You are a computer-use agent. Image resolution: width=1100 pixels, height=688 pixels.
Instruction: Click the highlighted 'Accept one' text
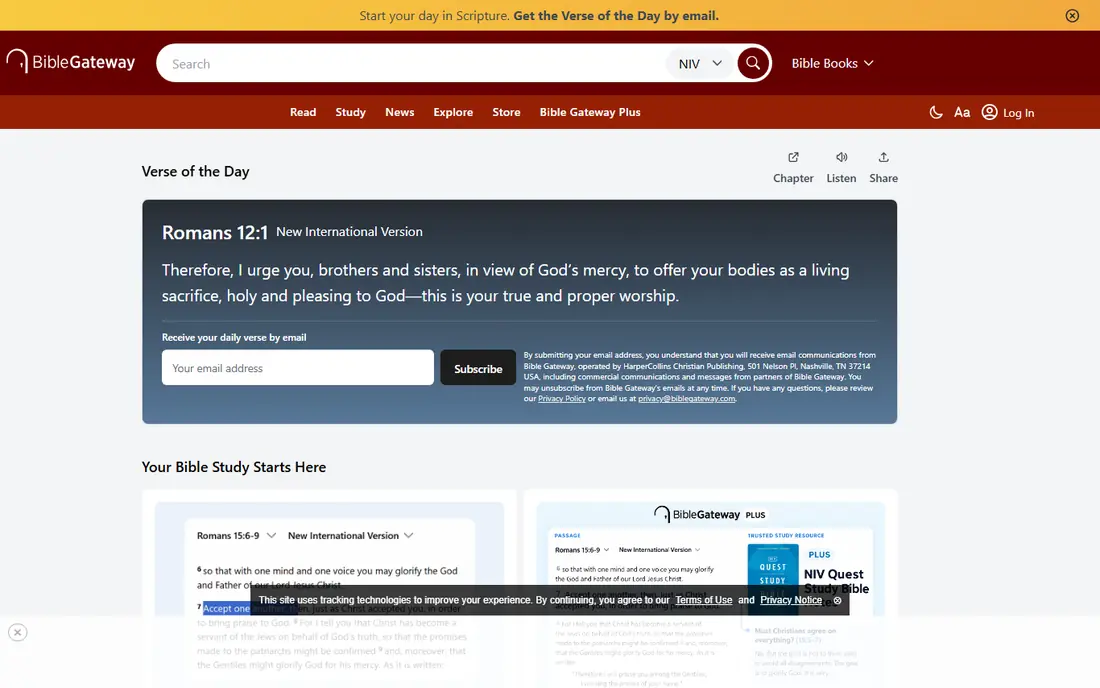[227, 608]
